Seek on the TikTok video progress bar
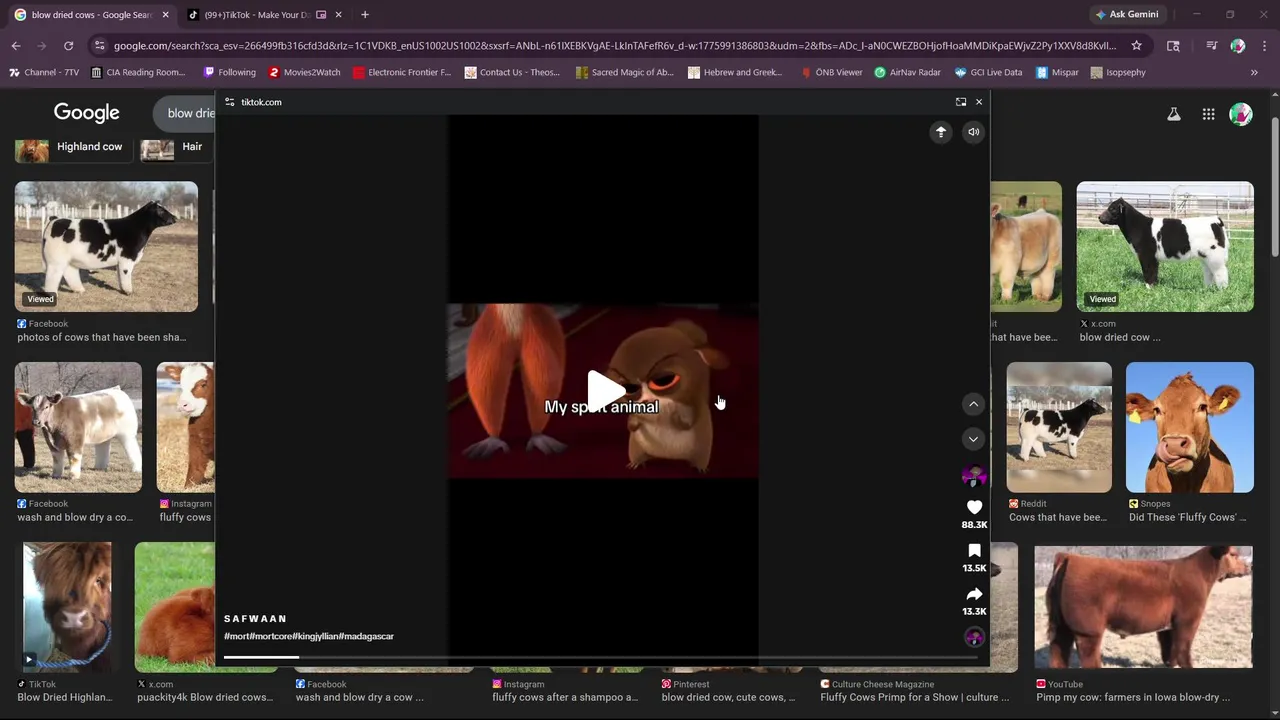1280x720 pixels. (601, 657)
